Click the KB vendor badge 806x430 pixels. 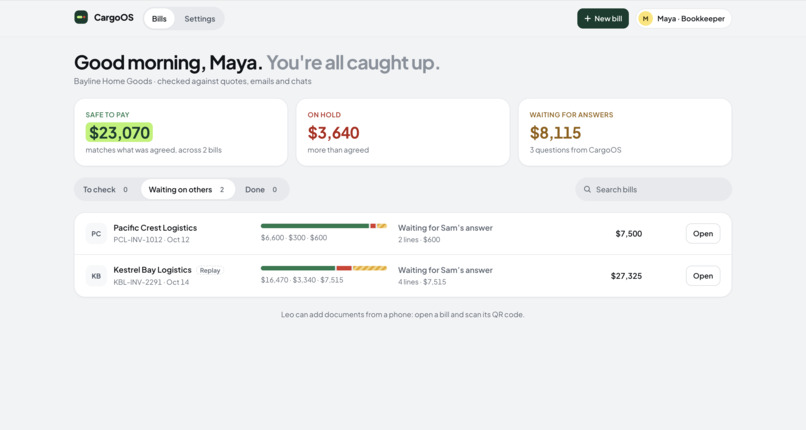96,276
